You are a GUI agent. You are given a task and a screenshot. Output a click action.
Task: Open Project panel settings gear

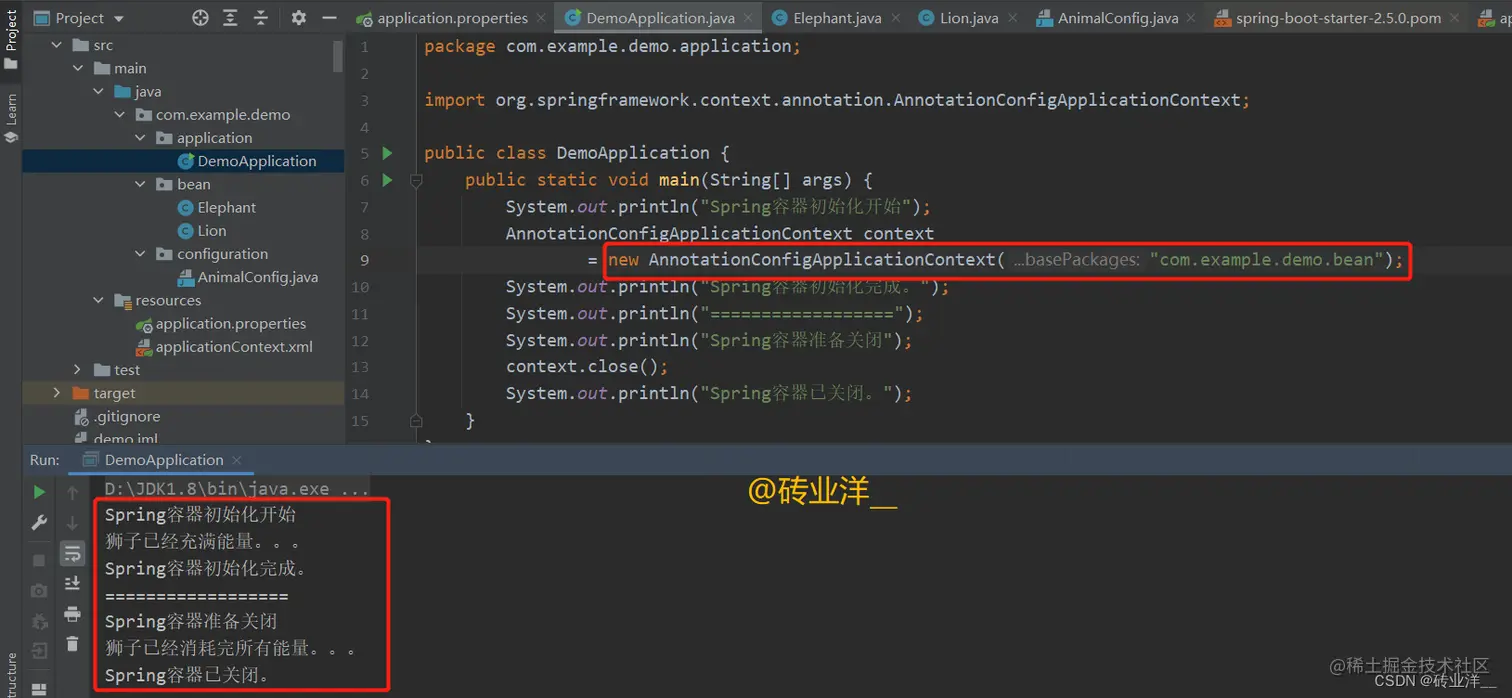click(x=298, y=18)
